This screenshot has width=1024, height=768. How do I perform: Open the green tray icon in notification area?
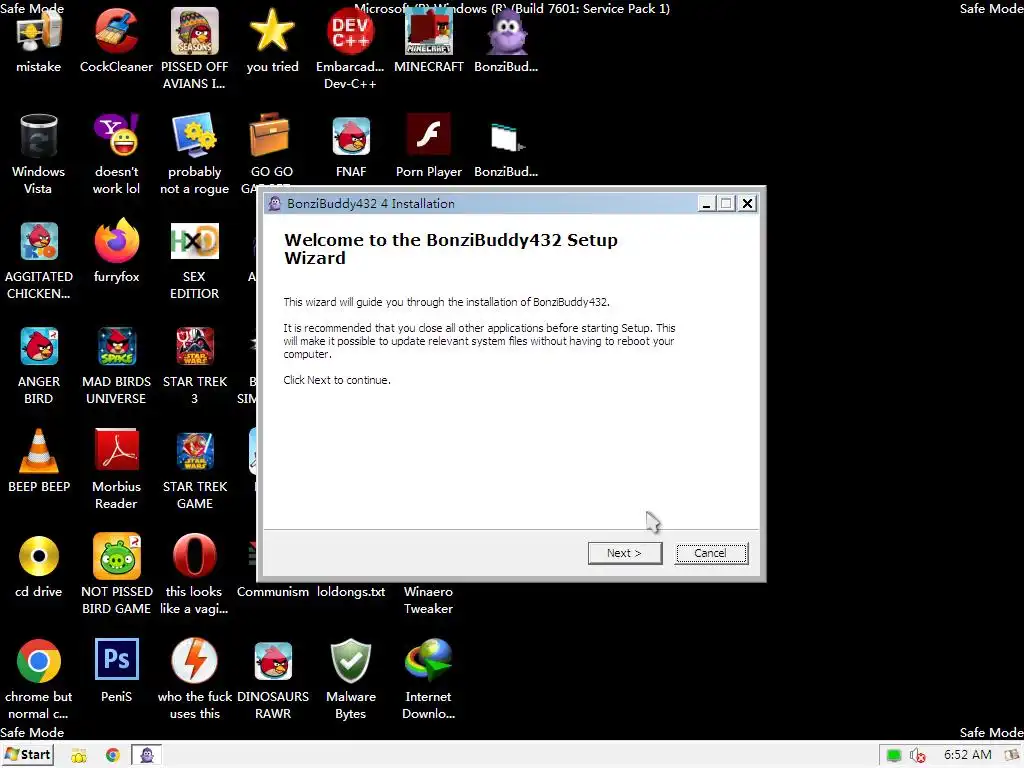tap(893, 756)
